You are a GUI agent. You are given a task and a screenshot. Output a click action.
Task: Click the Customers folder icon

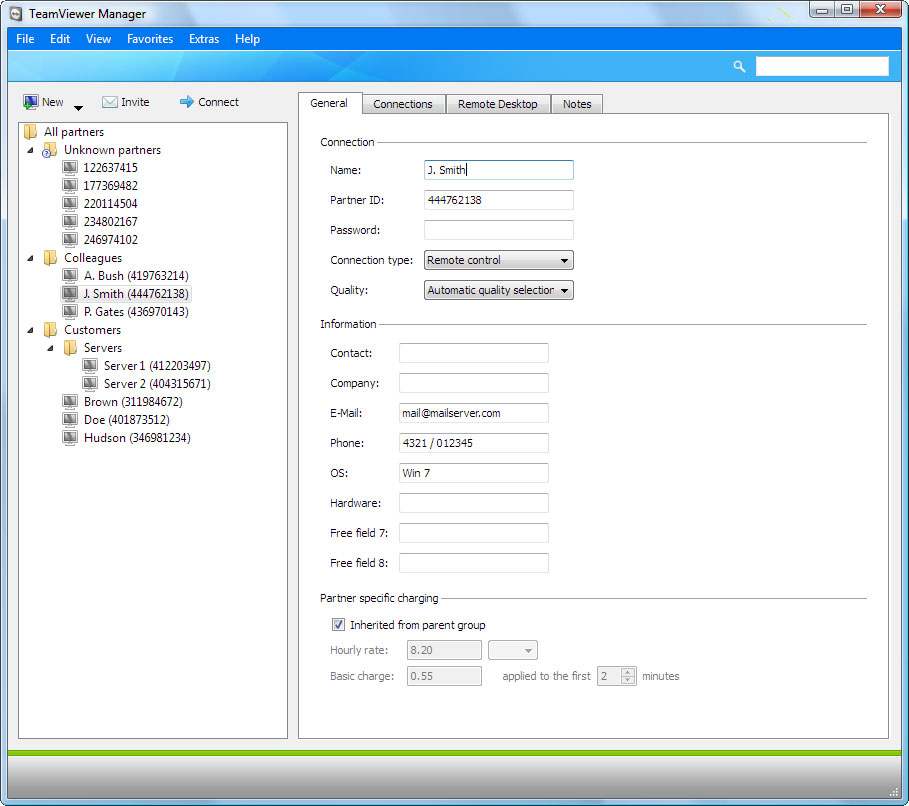[50, 330]
